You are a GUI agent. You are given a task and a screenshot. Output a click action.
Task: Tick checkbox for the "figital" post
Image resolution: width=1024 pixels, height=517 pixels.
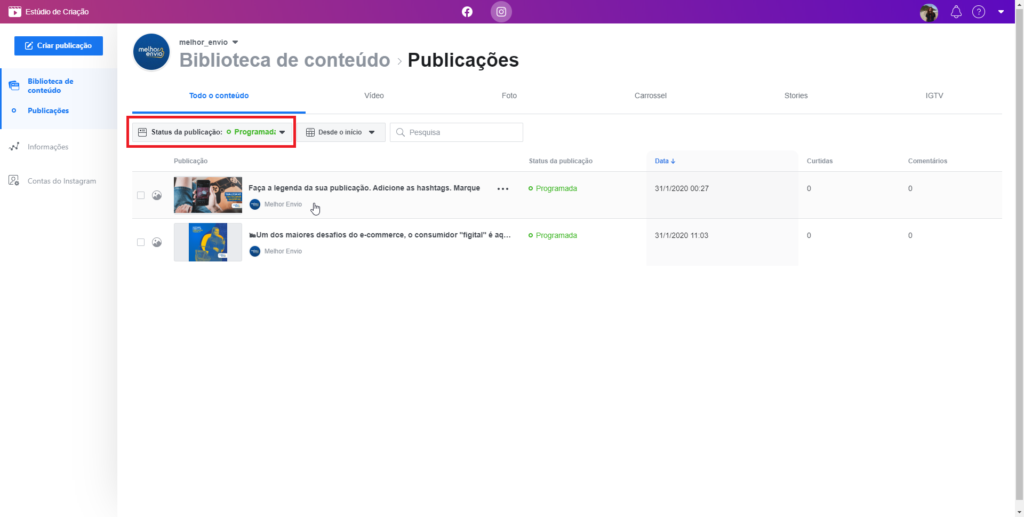pos(141,242)
